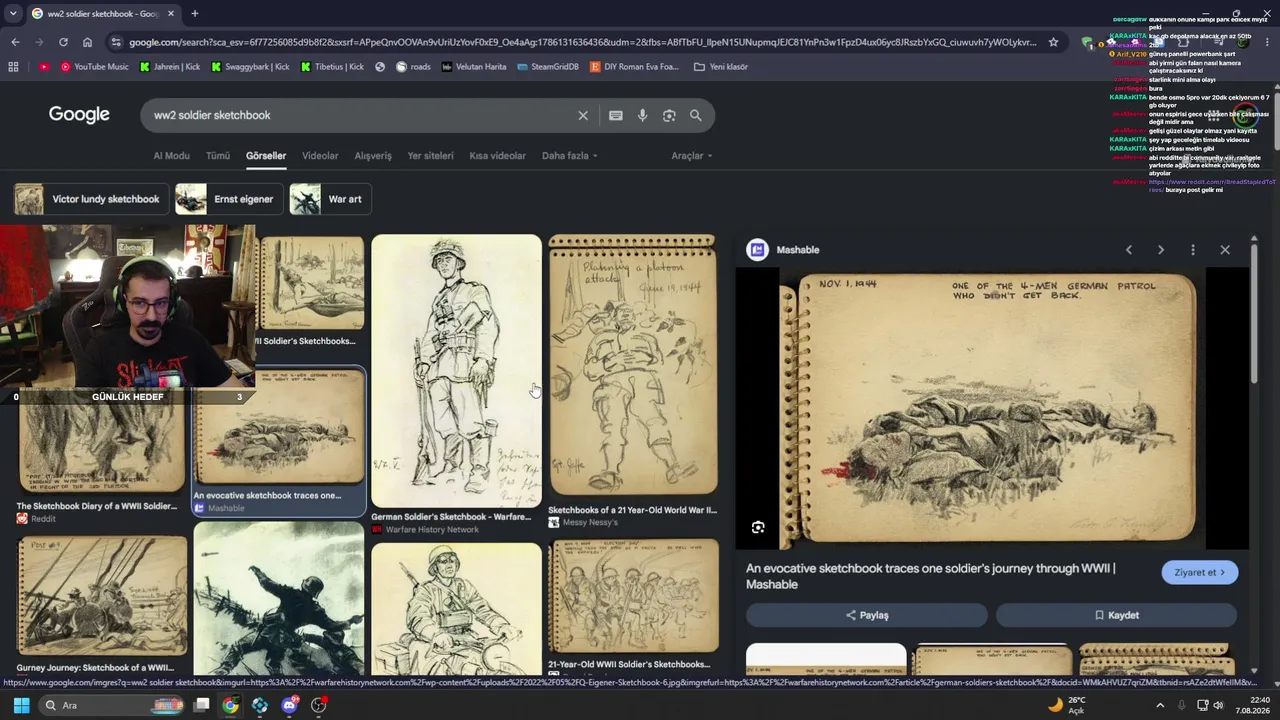Open the volume control in system tray

coord(1218,705)
